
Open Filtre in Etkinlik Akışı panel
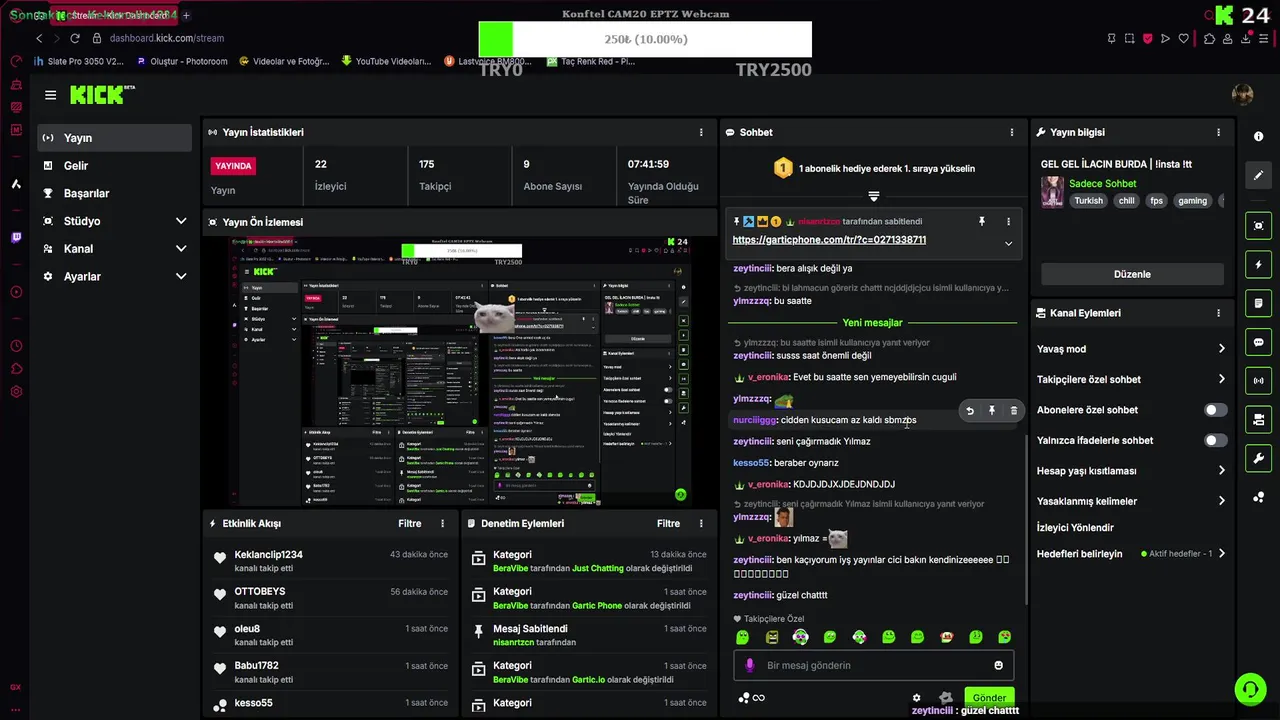point(409,523)
